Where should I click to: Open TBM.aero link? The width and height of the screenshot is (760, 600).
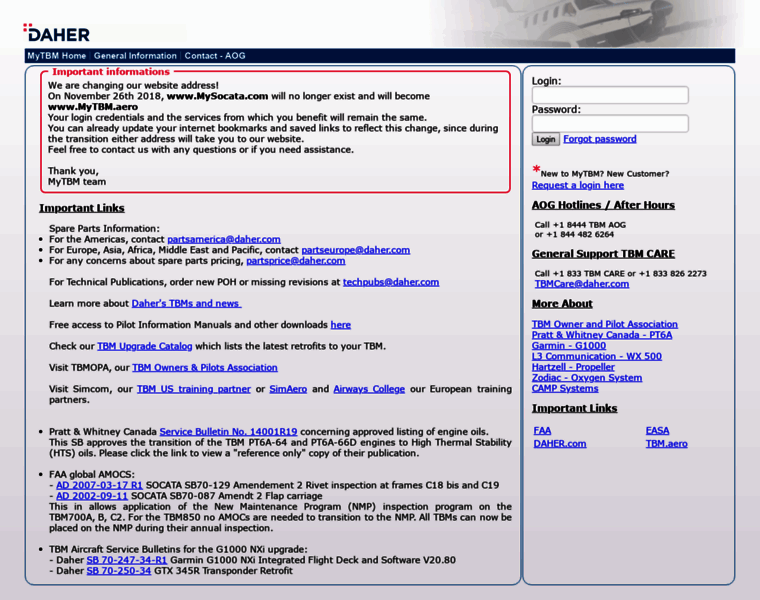click(x=666, y=443)
